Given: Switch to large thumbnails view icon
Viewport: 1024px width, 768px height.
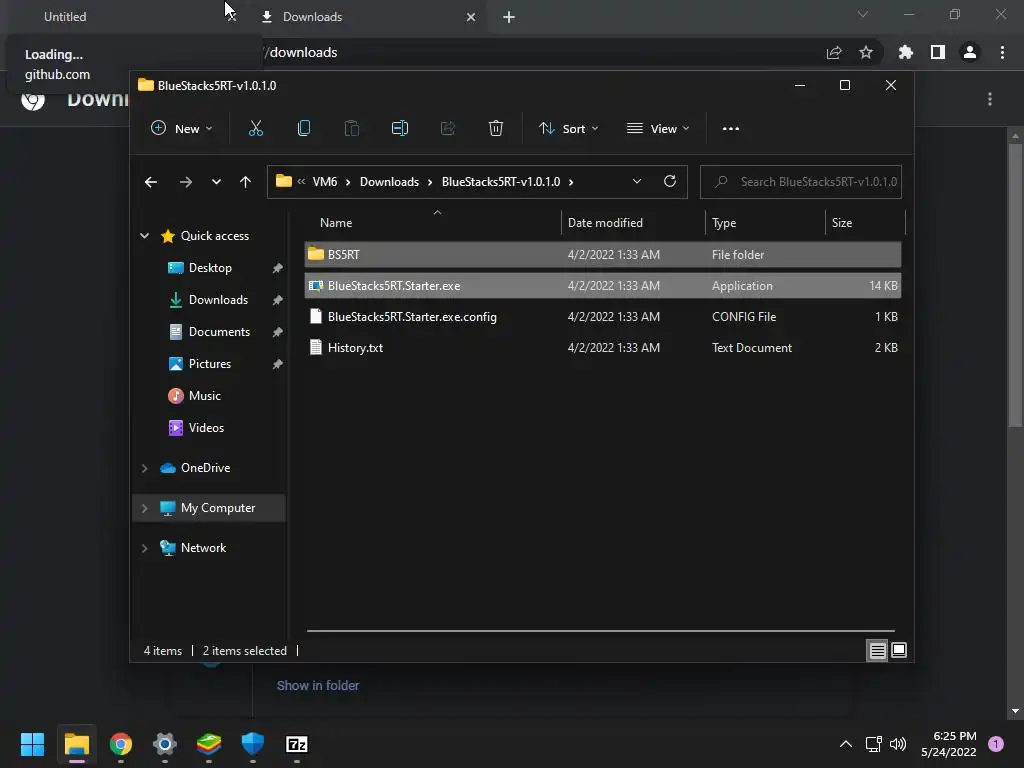Looking at the screenshot, I should tap(899, 650).
